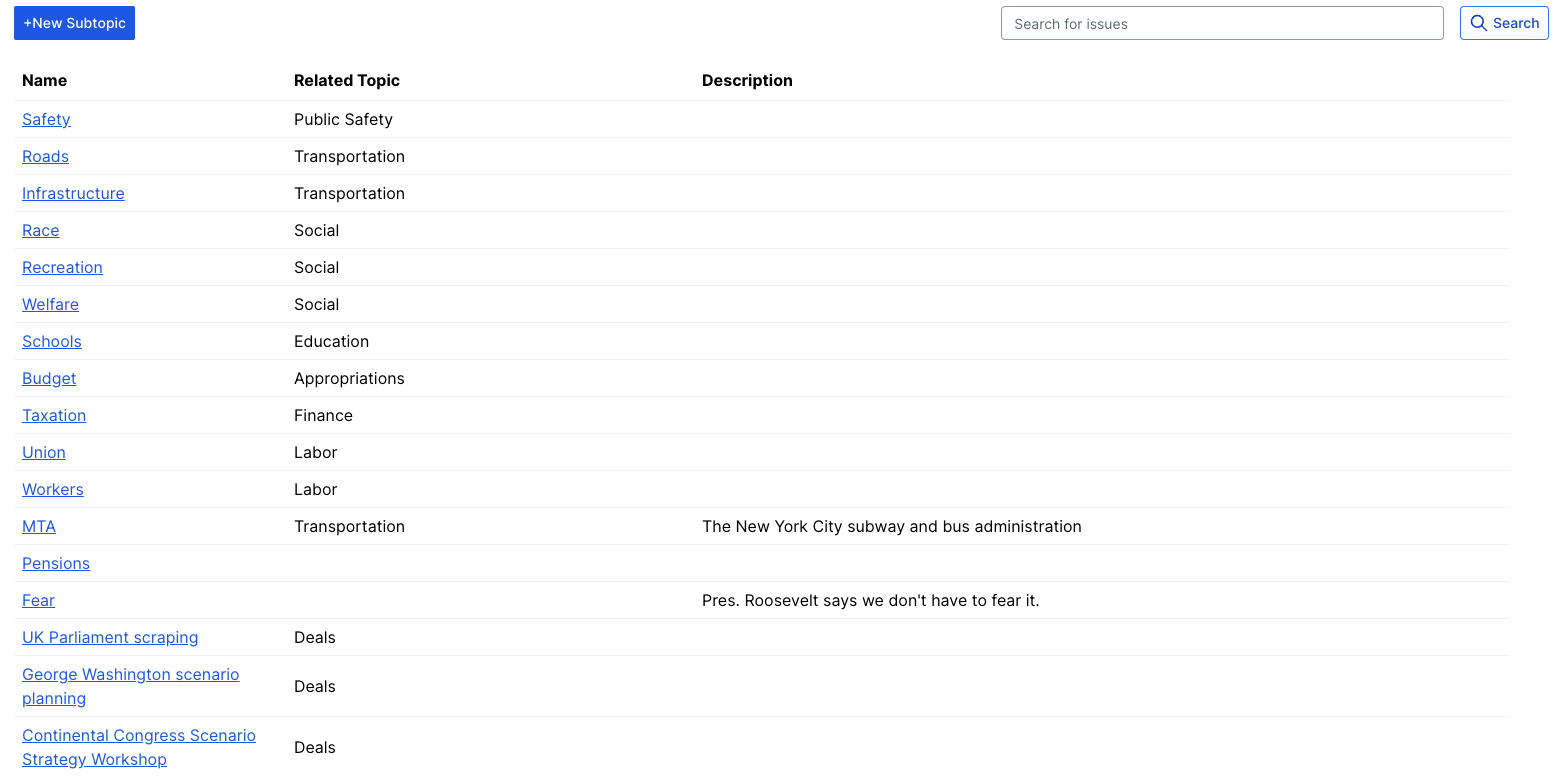The image size is (1562, 777).
Task: Open George Washington scenario planning link
Action: point(131,686)
